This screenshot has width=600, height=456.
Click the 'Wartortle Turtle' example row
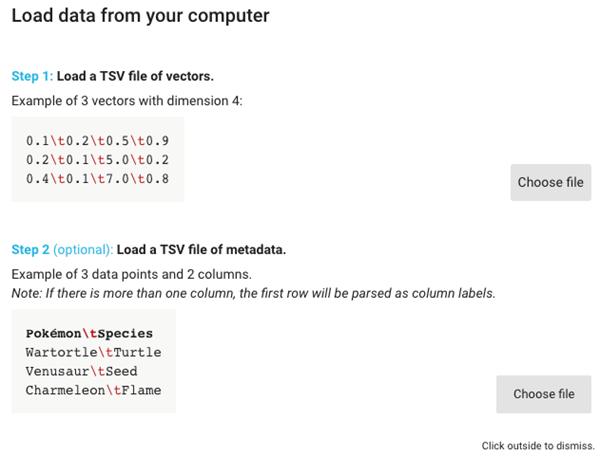coord(93,352)
